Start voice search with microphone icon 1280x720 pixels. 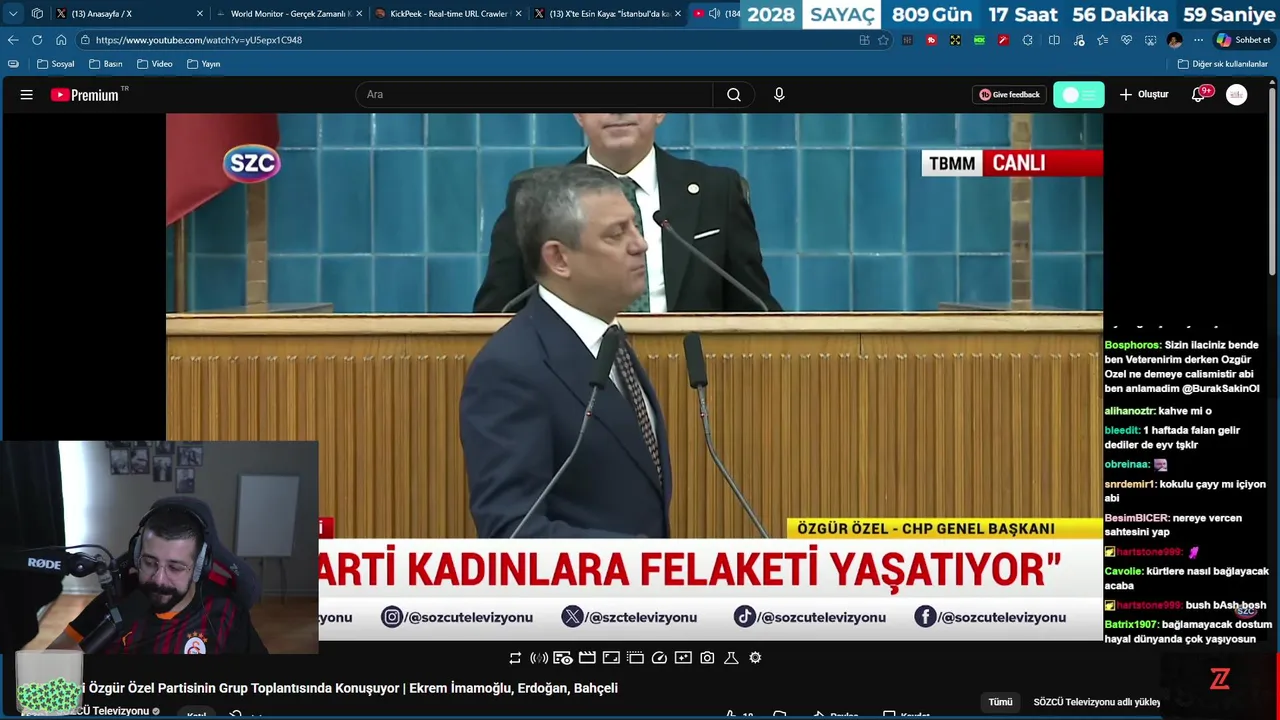coord(779,95)
